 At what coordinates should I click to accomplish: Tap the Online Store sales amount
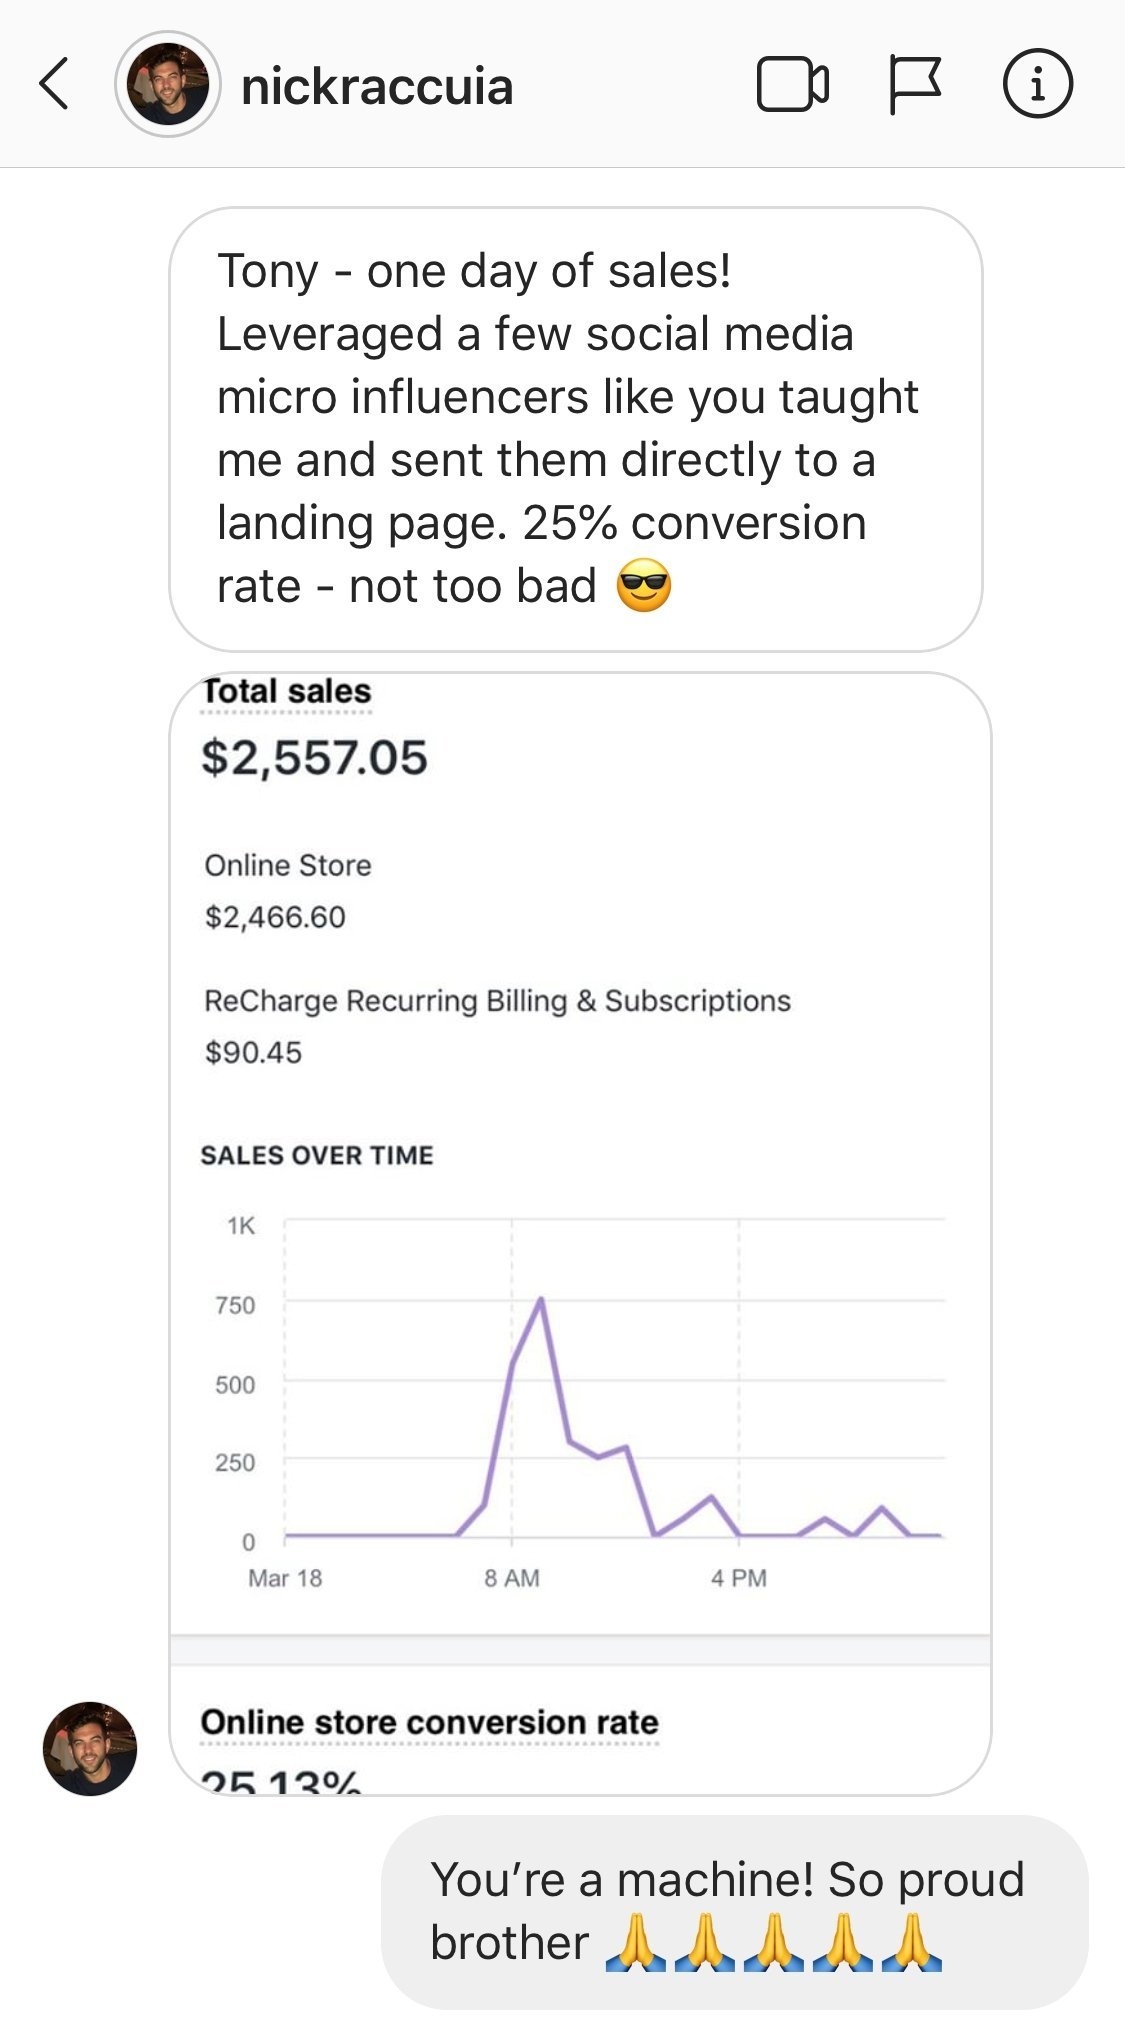point(275,917)
